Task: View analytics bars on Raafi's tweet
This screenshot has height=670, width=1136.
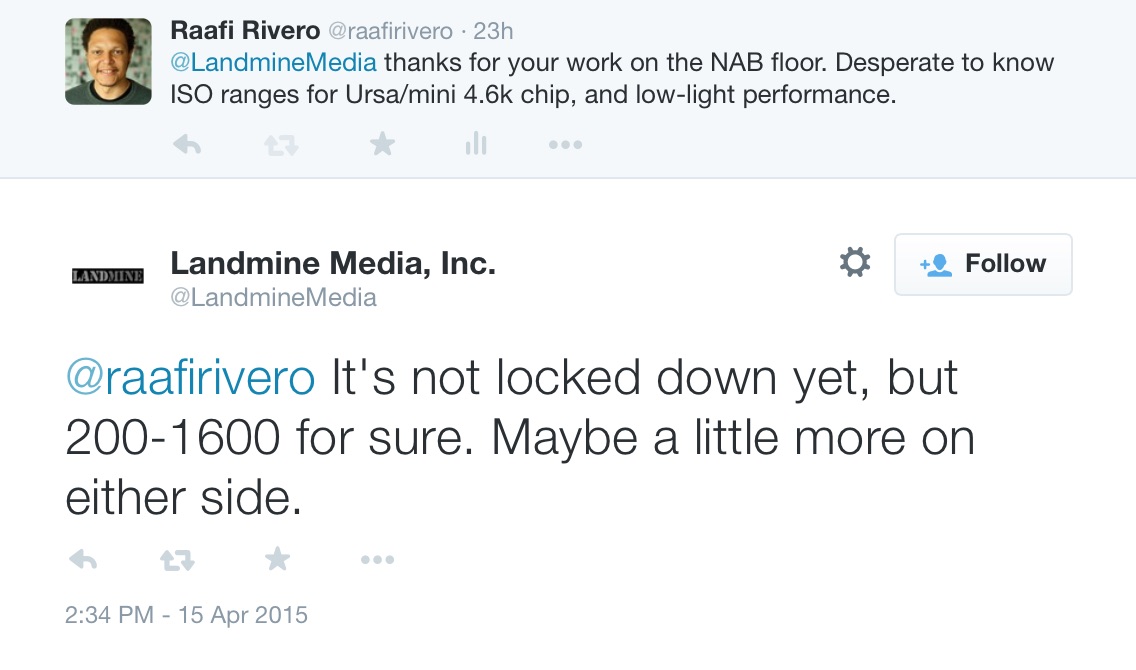Action: (x=476, y=143)
